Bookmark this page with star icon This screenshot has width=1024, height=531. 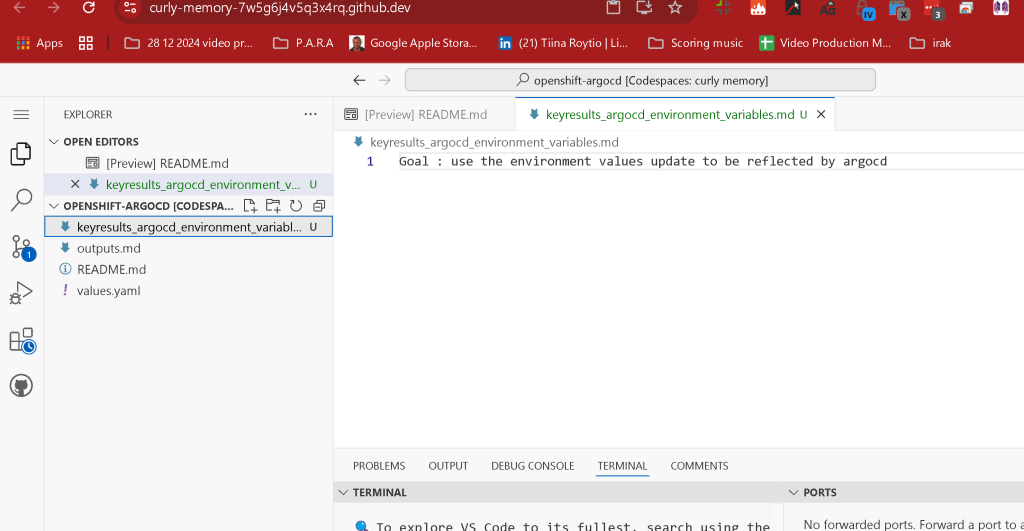click(675, 8)
